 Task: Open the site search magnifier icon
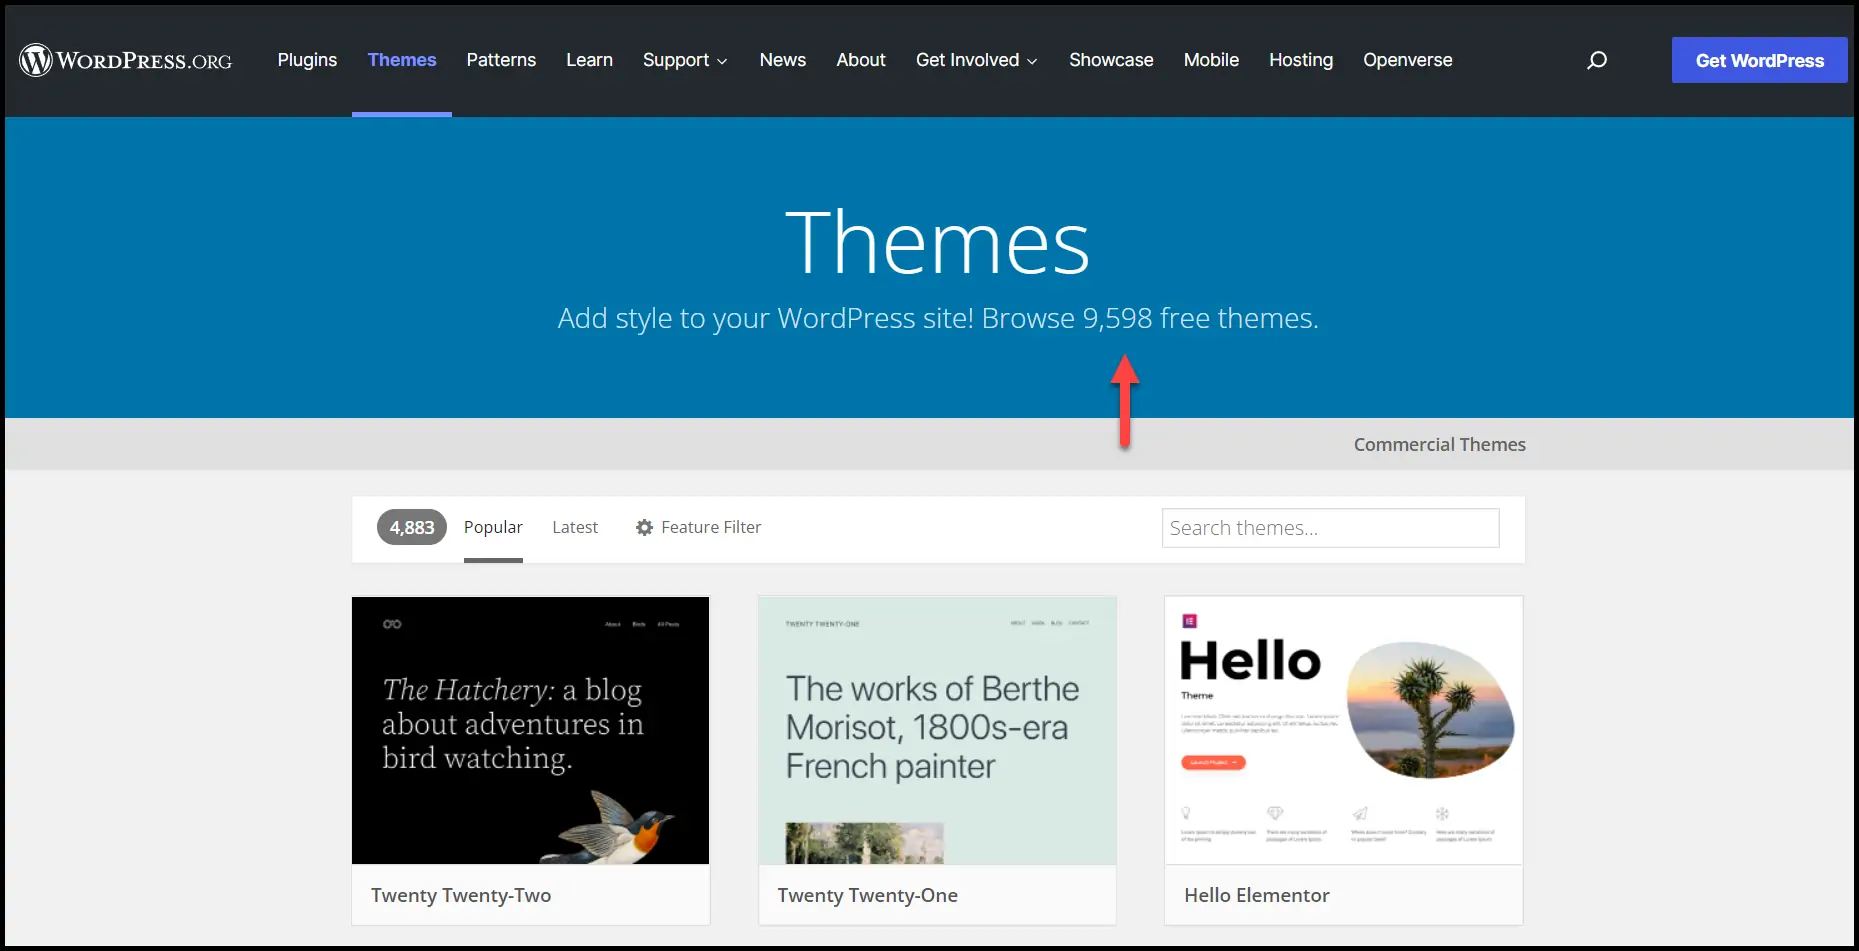pos(1597,60)
